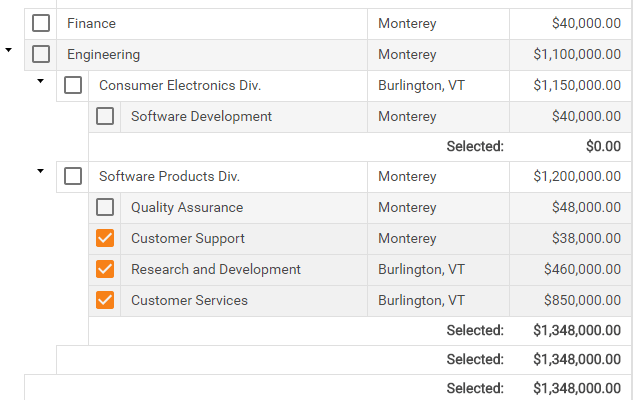This screenshot has height=400, width=640.
Task: Uncheck the Customer Support checkbox
Action: click(105, 238)
